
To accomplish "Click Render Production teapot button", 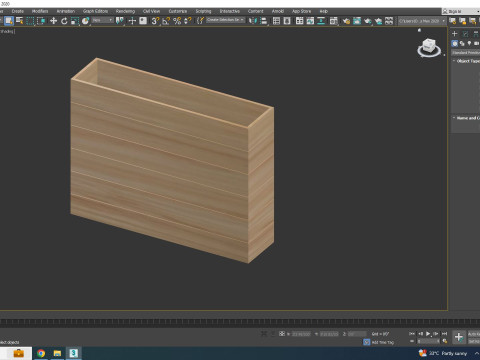I will click(x=368, y=21).
